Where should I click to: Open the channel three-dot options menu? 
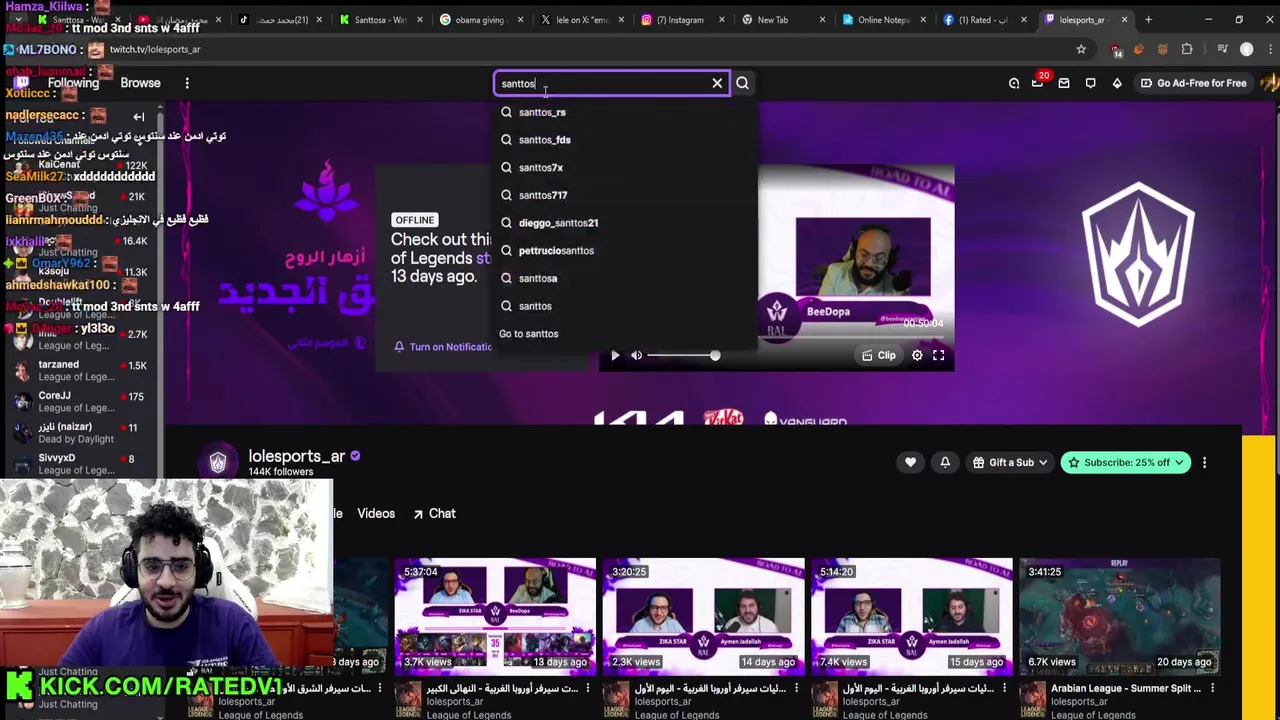coord(1204,462)
